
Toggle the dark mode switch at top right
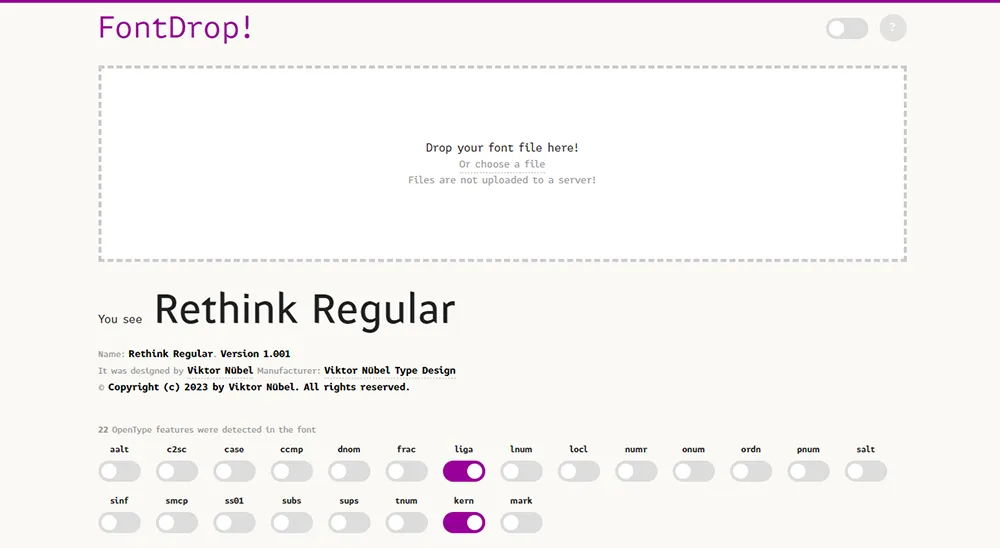coord(847,28)
